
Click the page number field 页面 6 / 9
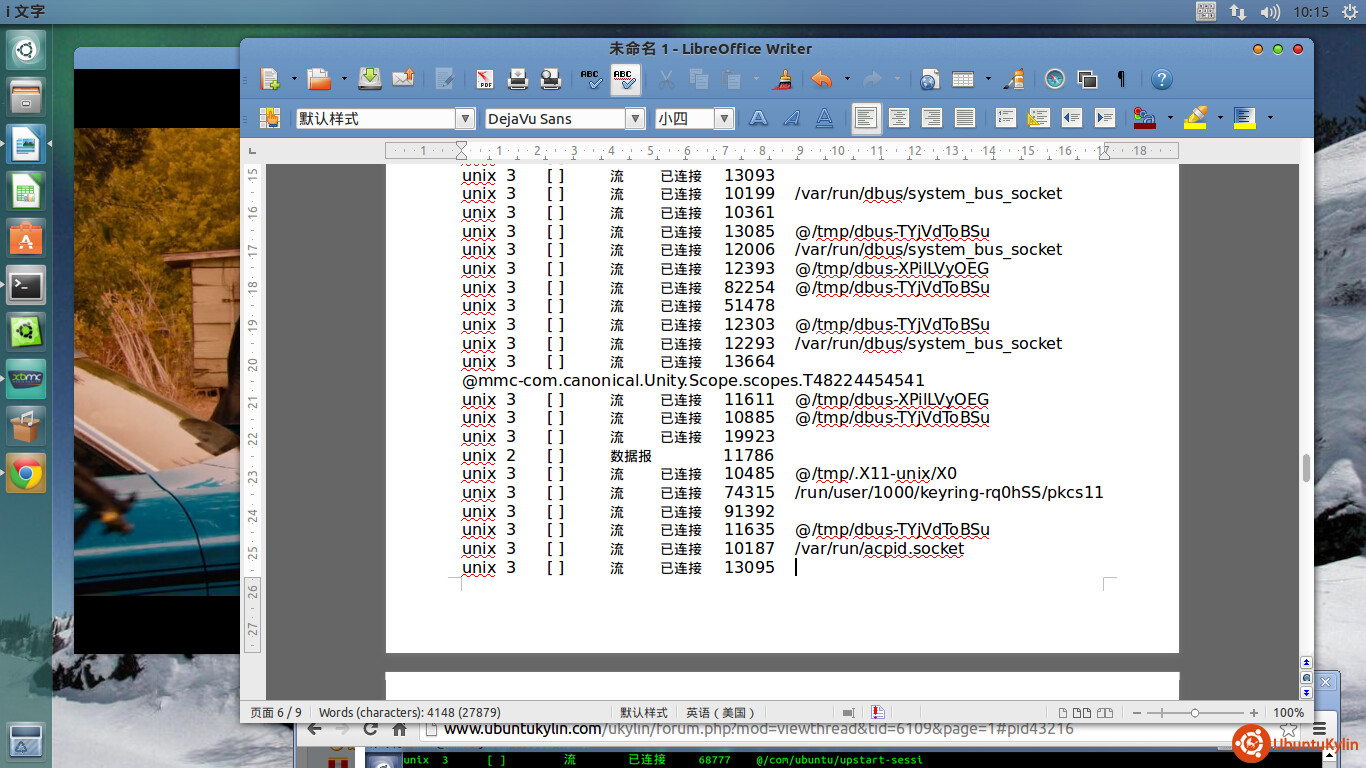276,713
